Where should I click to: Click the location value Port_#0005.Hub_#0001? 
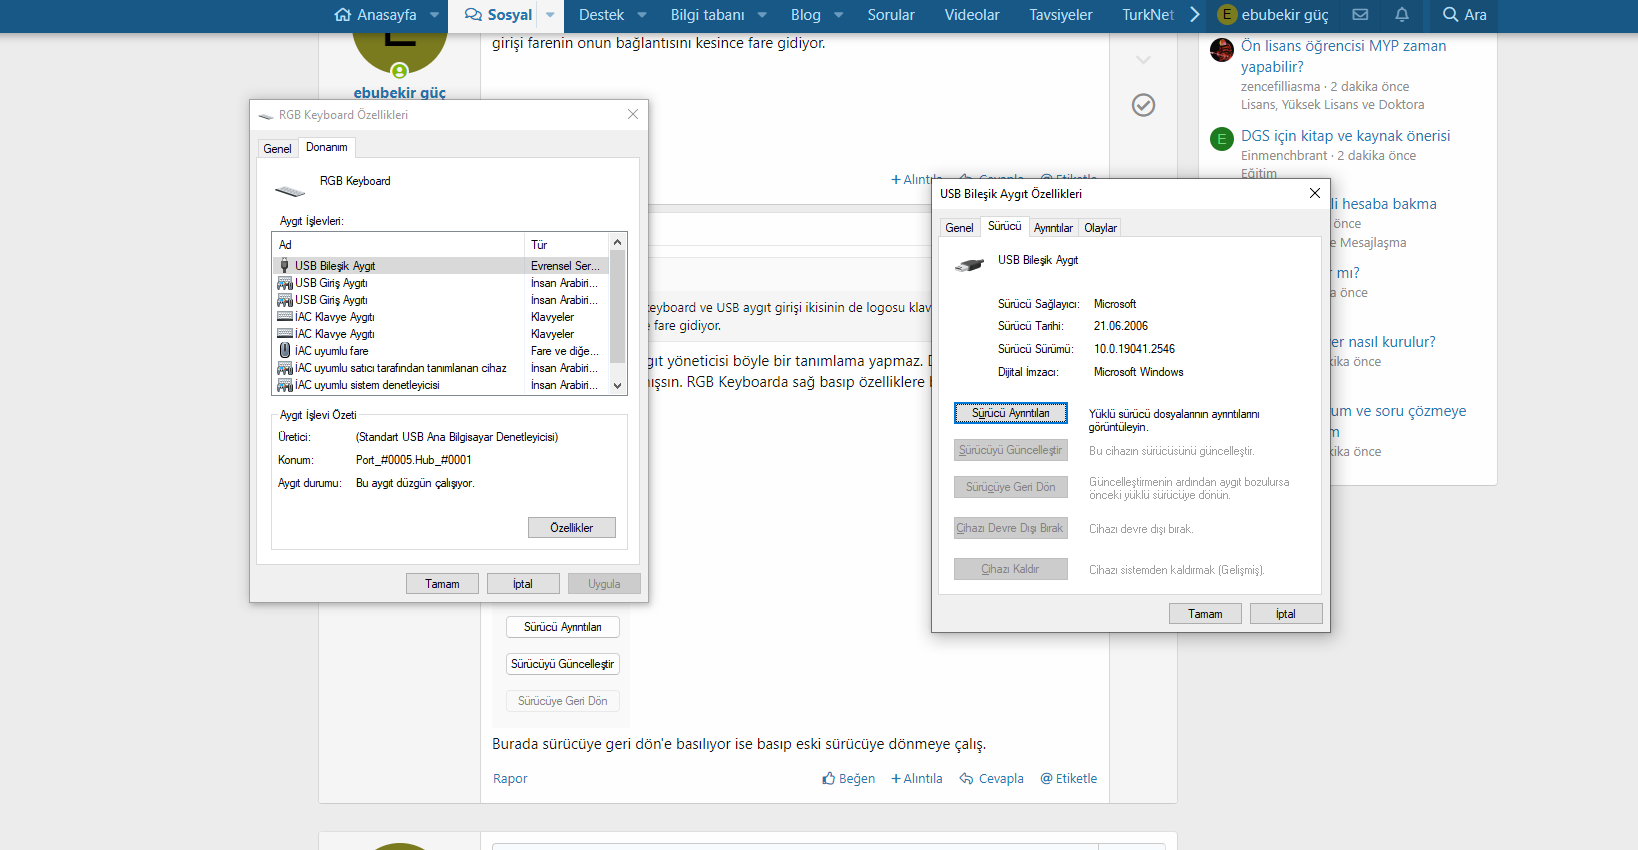click(413, 460)
